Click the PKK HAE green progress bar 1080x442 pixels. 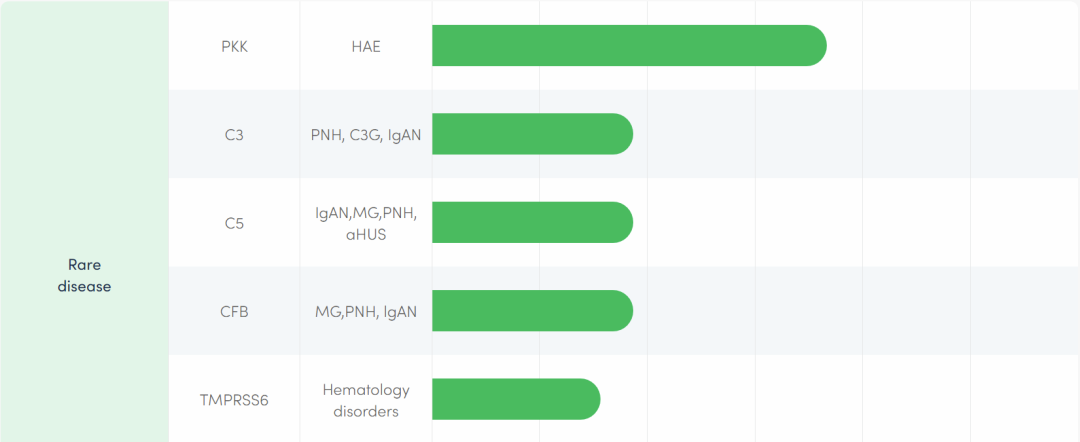click(620, 46)
